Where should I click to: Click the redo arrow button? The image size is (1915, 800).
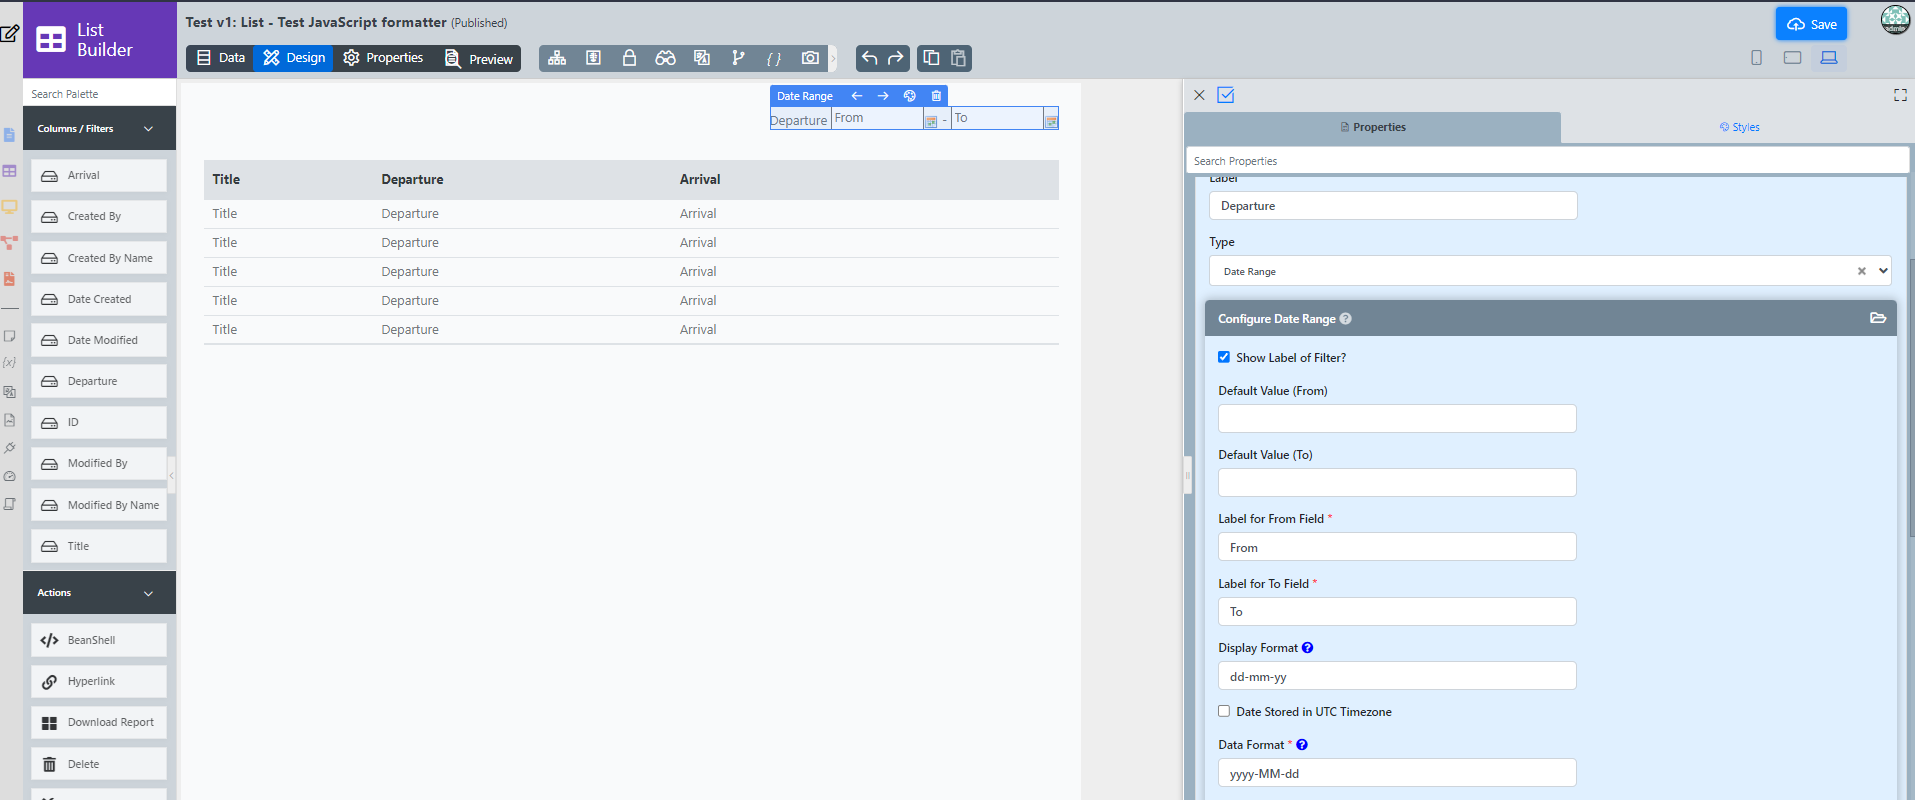(x=895, y=58)
